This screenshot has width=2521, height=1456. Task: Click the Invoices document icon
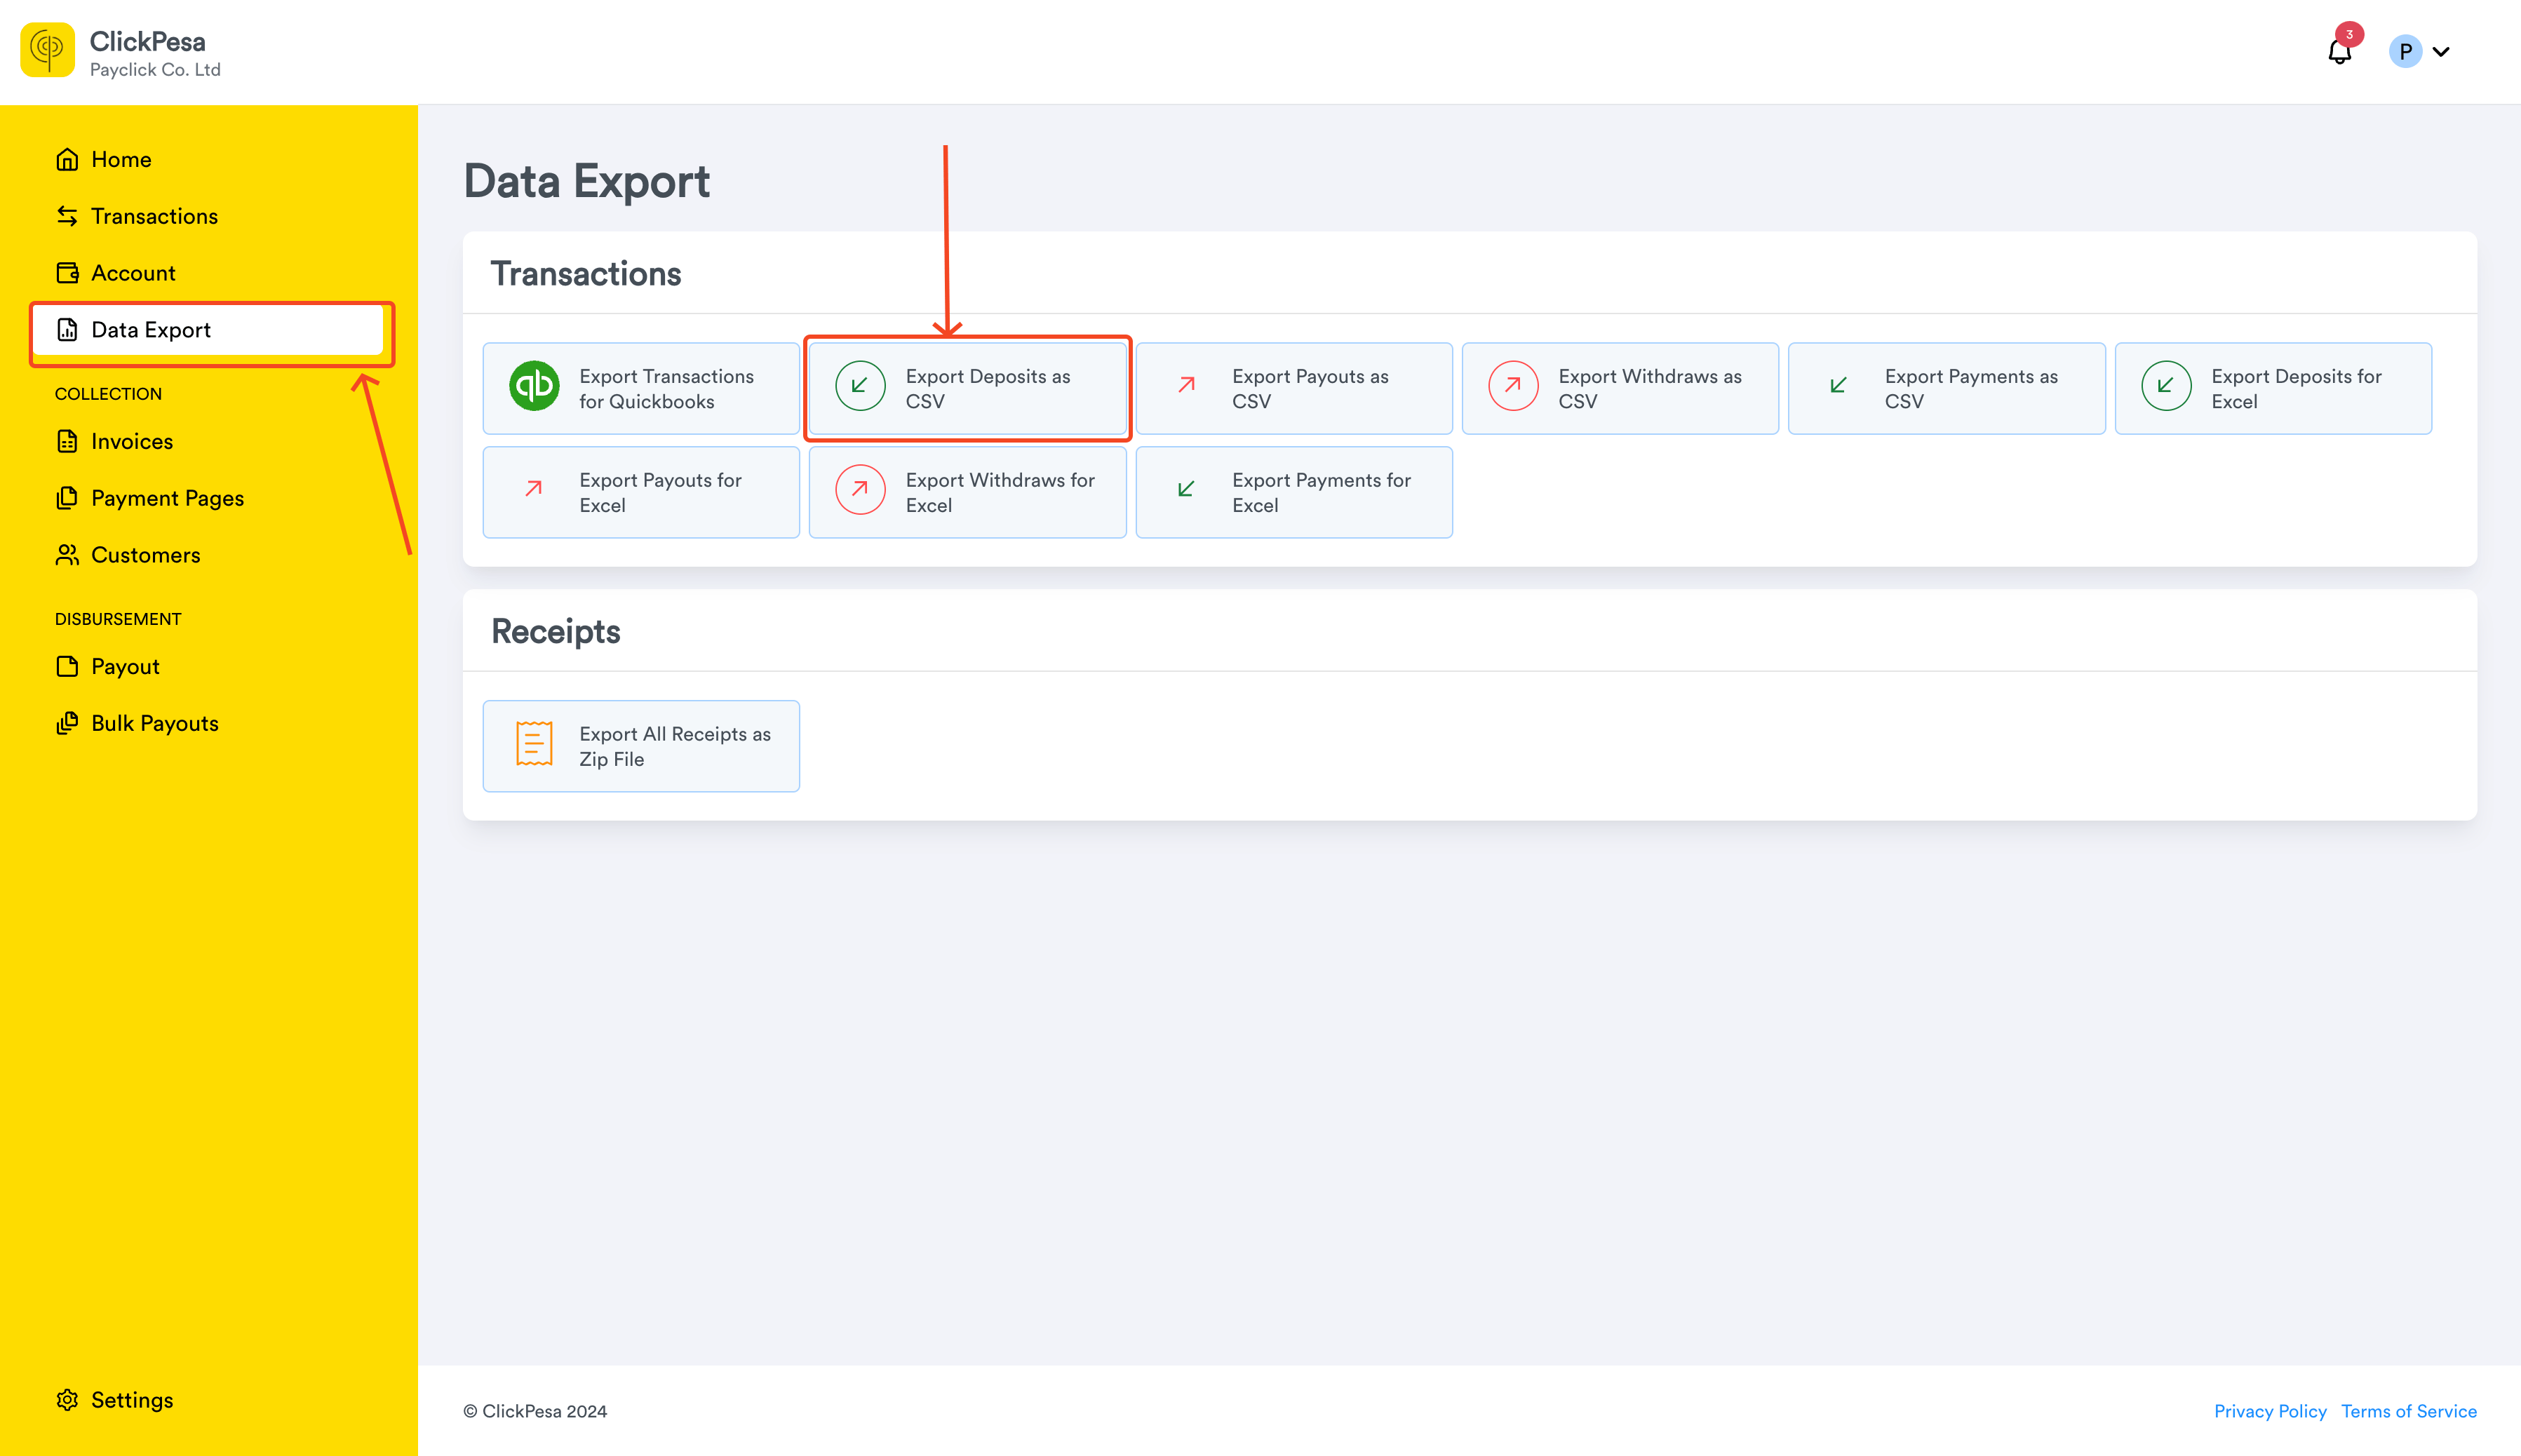tap(67, 441)
